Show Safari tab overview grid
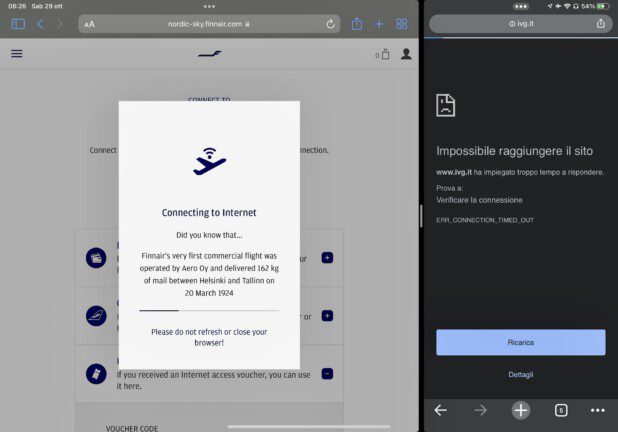Viewport: 618px width, 432px height. [x=401, y=23]
